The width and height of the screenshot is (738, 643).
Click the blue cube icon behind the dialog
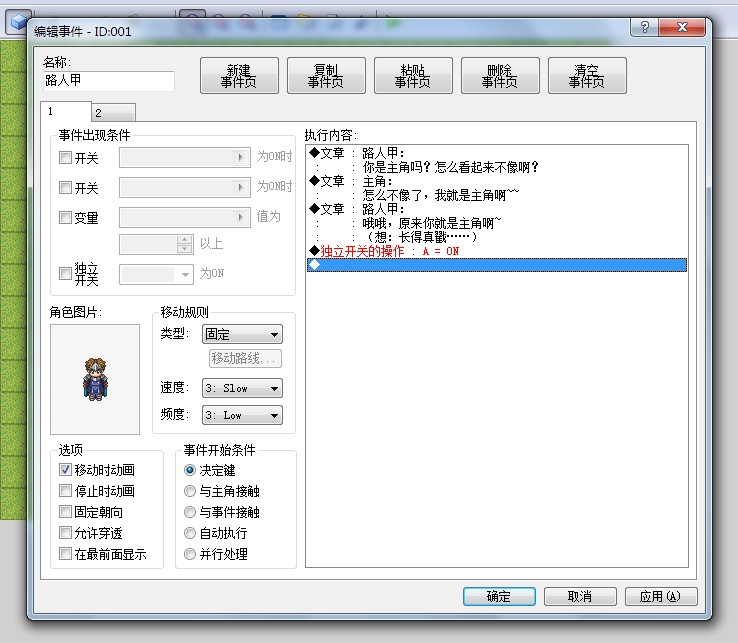(18, 22)
